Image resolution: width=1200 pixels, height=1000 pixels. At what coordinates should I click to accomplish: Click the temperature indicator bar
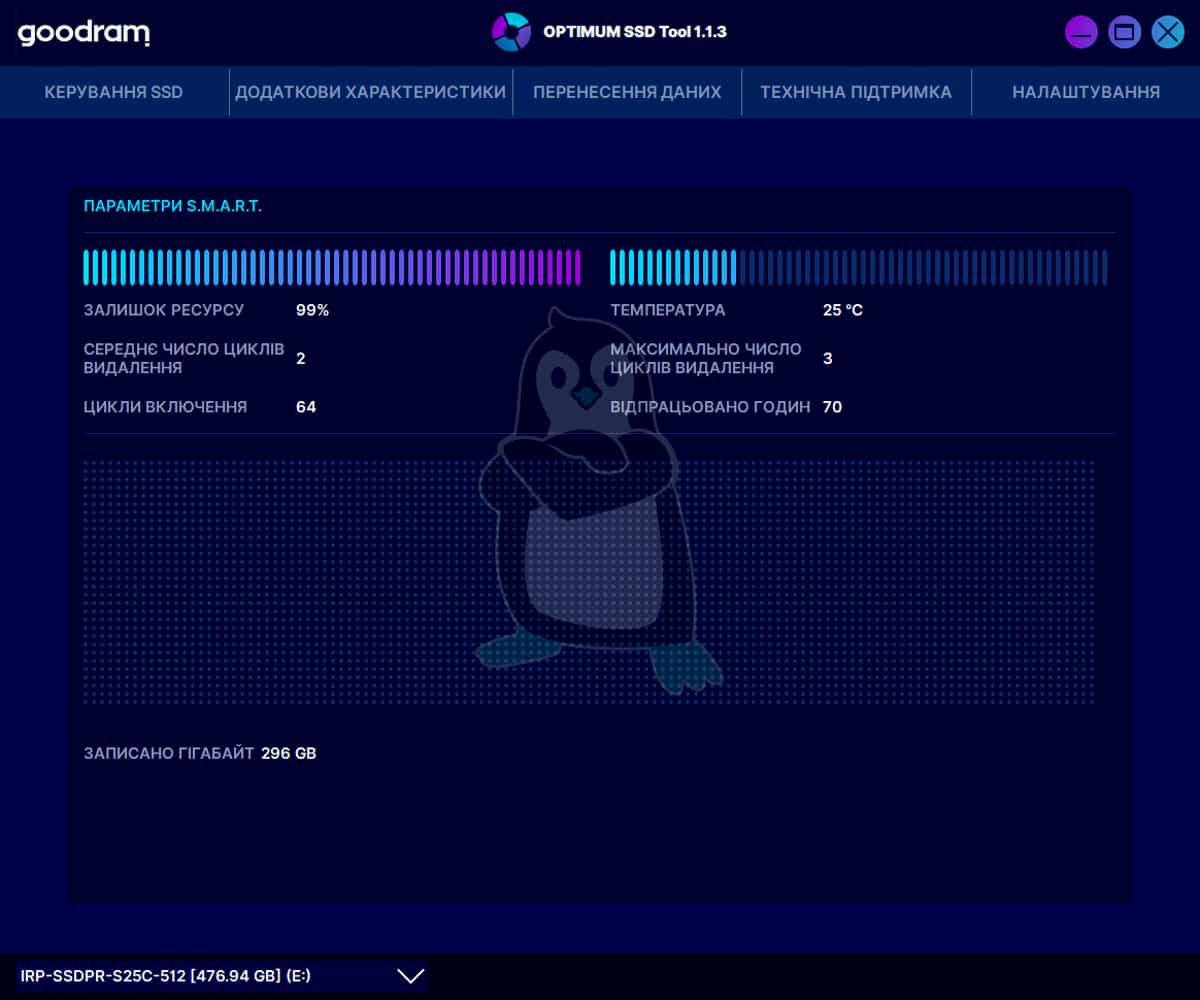pos(858,268)
